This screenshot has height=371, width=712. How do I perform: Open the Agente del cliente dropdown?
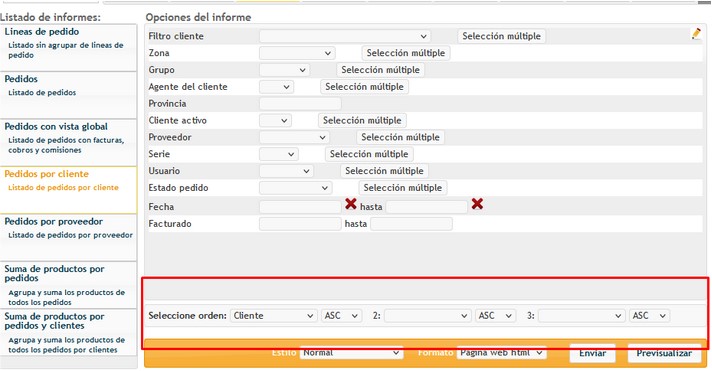(276, 87)
